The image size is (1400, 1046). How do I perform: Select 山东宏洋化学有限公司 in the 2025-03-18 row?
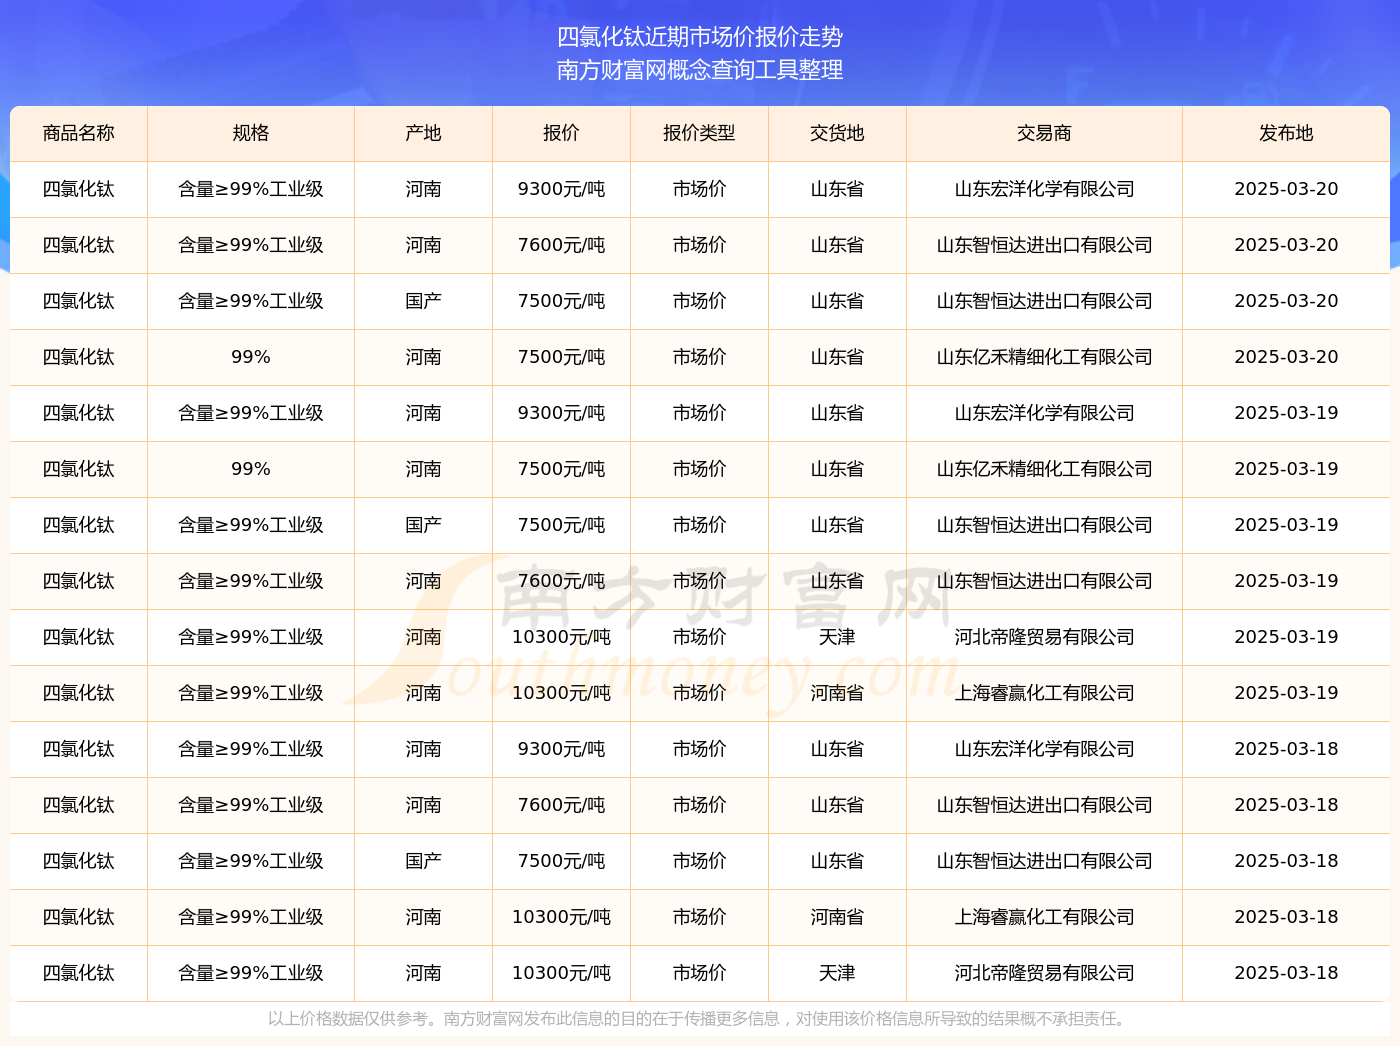(1044, 749)
